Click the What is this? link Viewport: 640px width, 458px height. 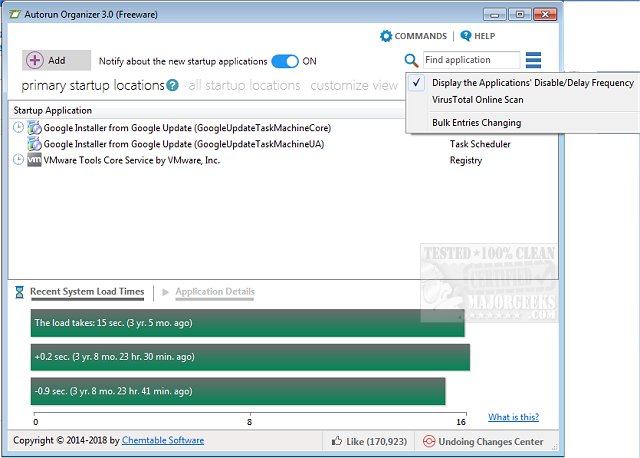(x=513, y=417)
